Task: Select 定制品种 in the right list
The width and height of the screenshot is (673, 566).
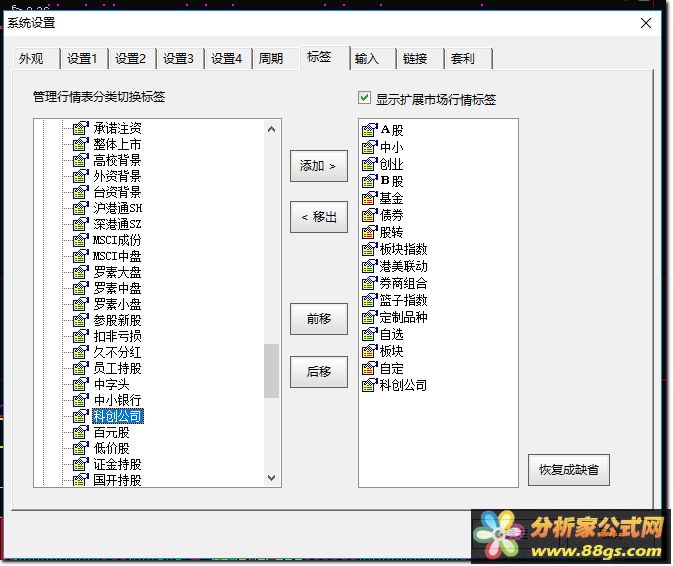Action: click(403, 317)
